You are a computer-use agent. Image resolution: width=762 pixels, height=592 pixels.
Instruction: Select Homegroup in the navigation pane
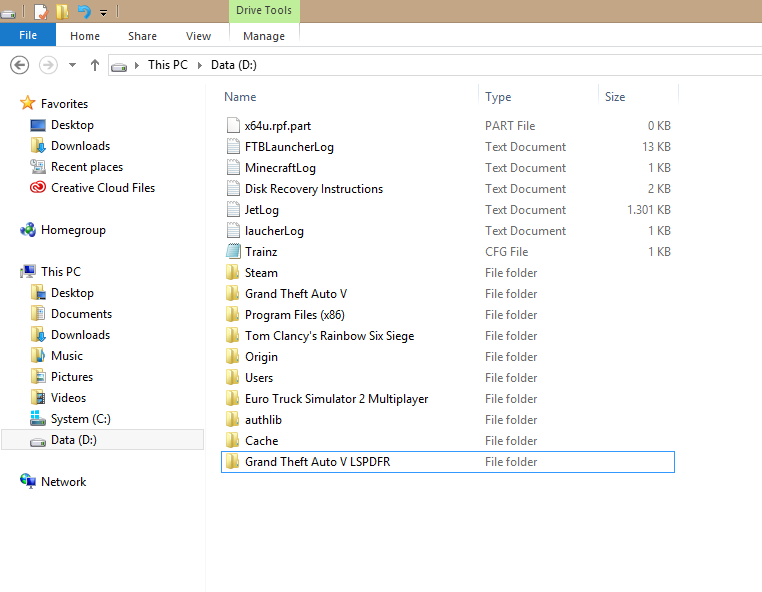coord(73,230)
